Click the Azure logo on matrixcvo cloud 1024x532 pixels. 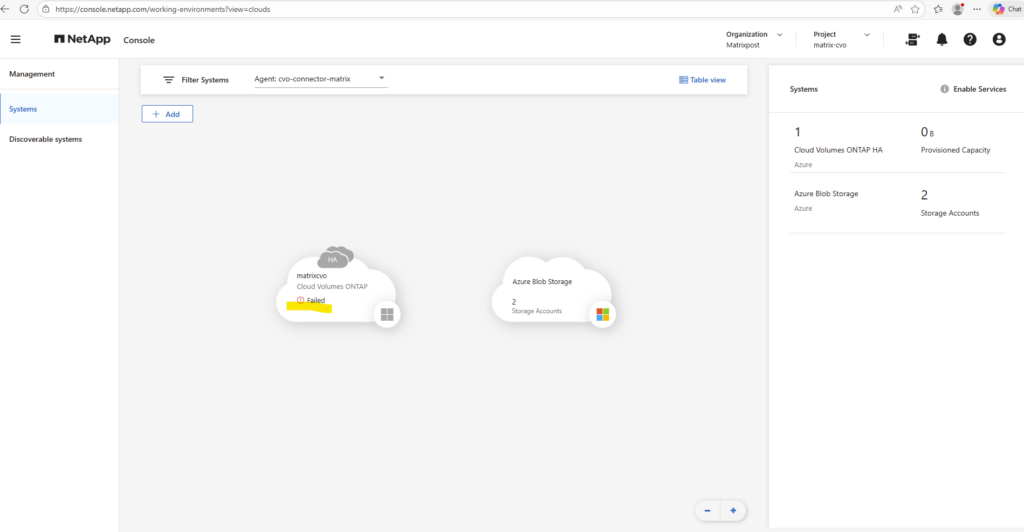[387, 315]
